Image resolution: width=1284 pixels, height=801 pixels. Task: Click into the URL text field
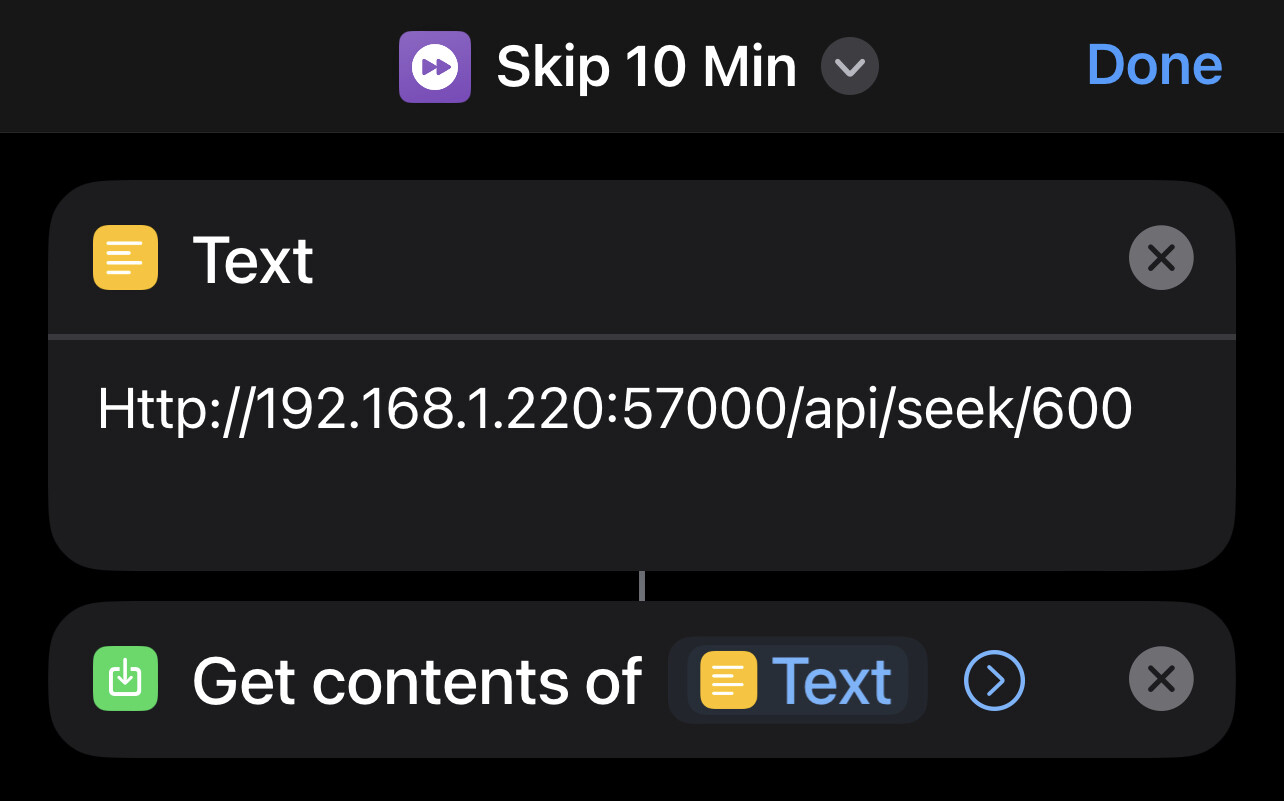point(614,410)
